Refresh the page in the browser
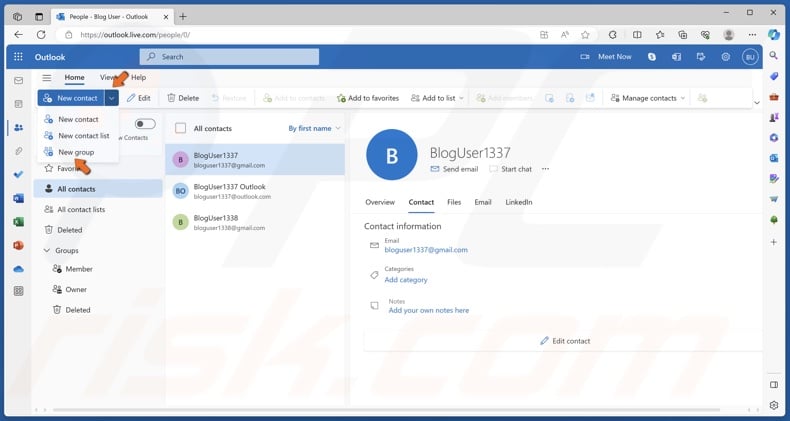This screenshot has width=790, height=421. pyautogui.click(x=41, y=35)
